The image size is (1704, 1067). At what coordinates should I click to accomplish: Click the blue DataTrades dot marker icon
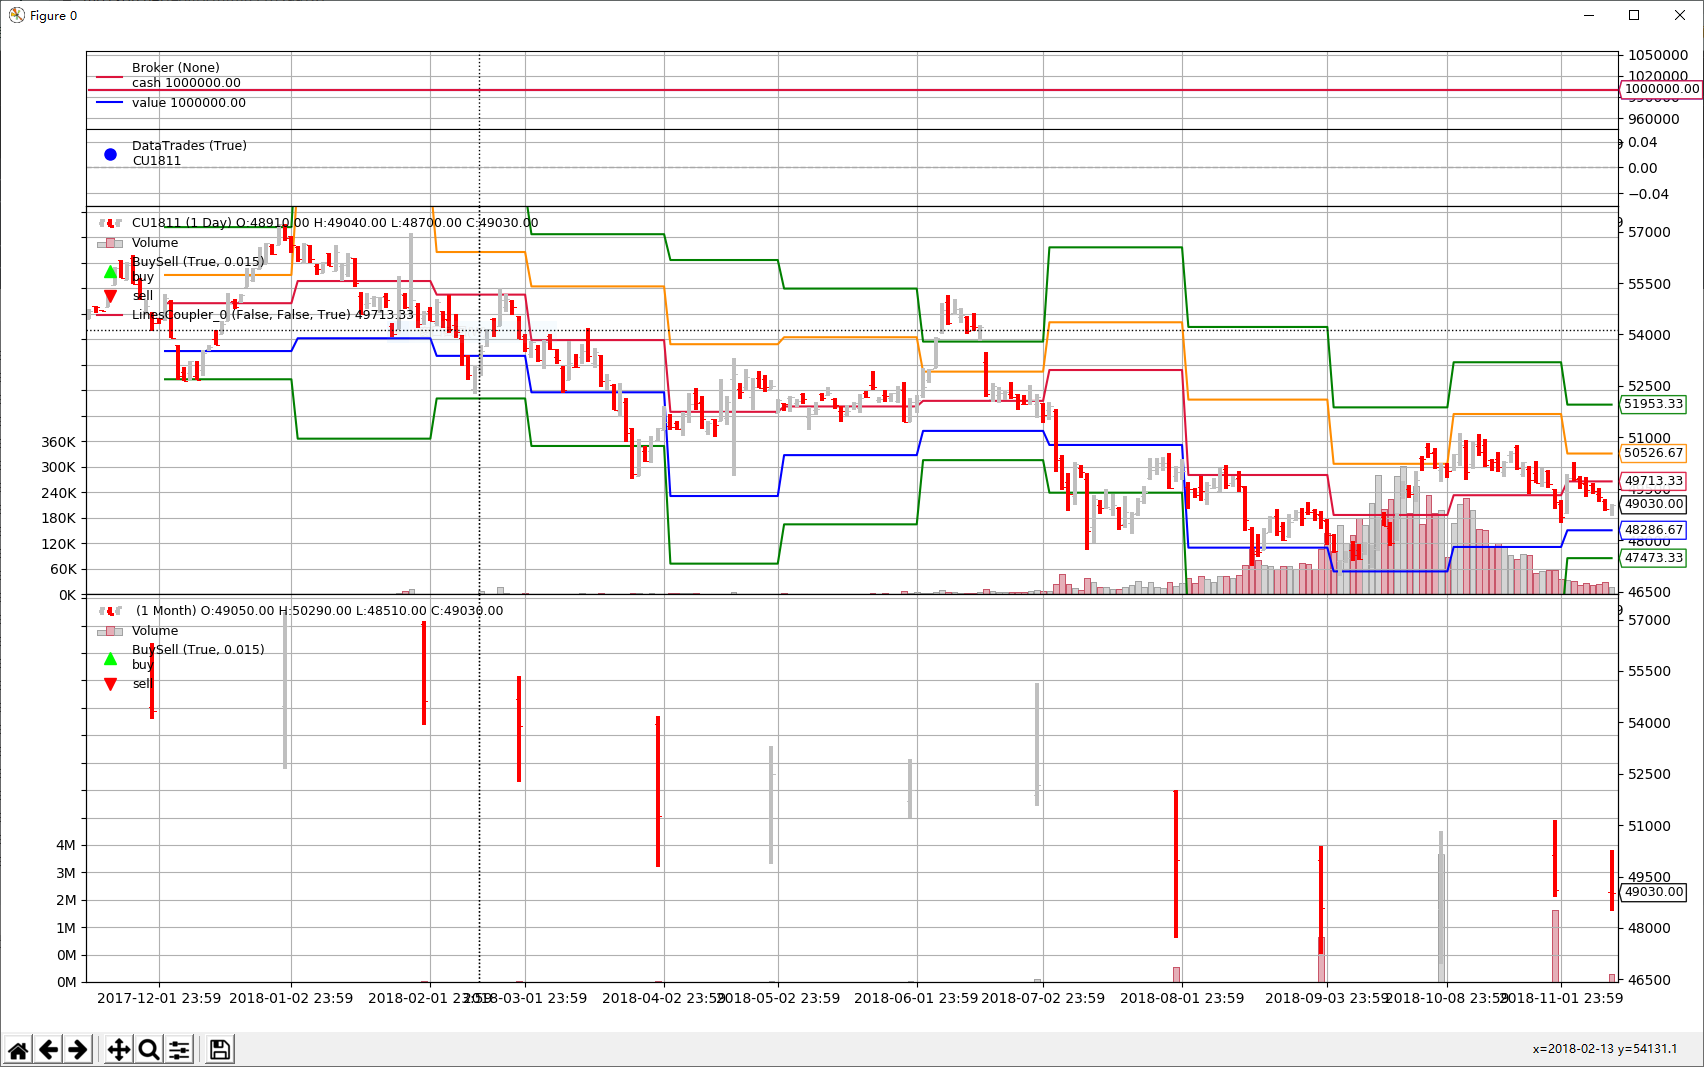tap(110, 154)
